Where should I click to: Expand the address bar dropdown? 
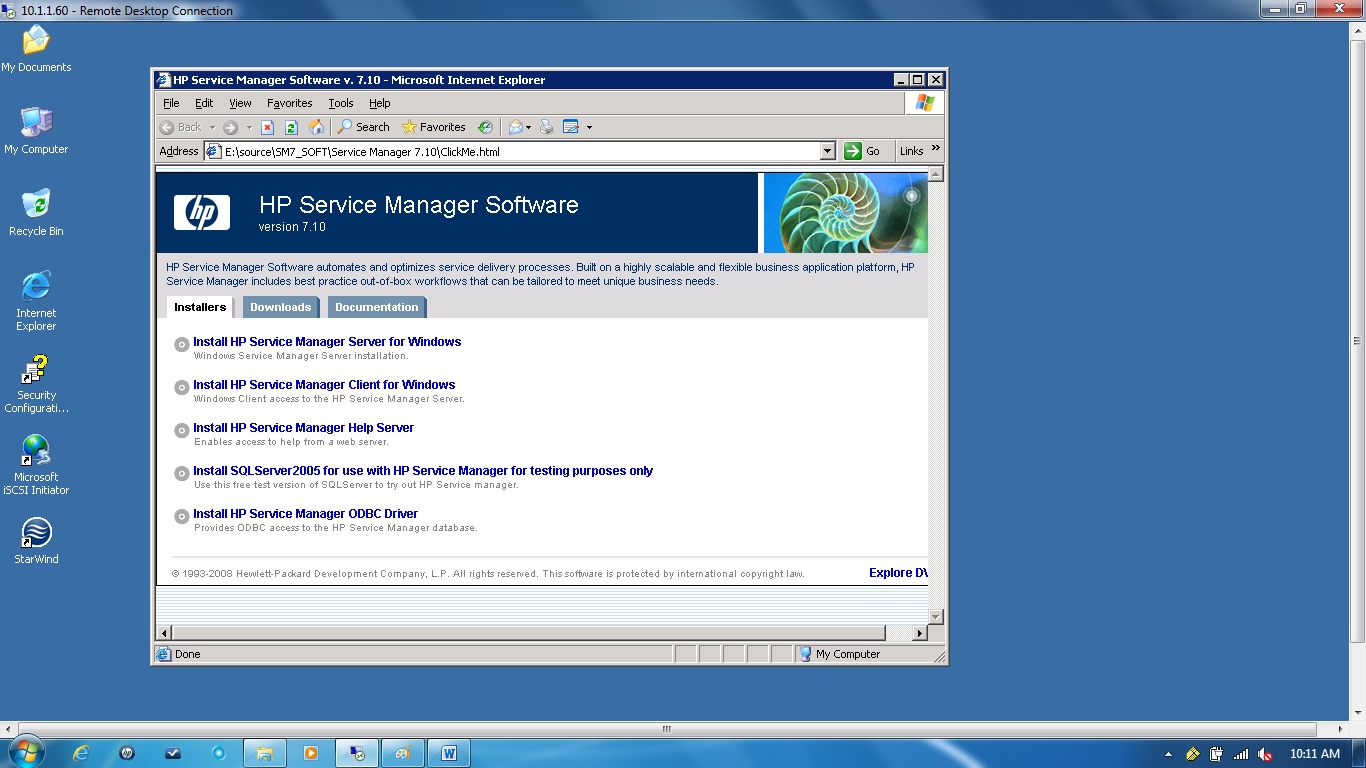pyautogui.click(x=827, y=151)
